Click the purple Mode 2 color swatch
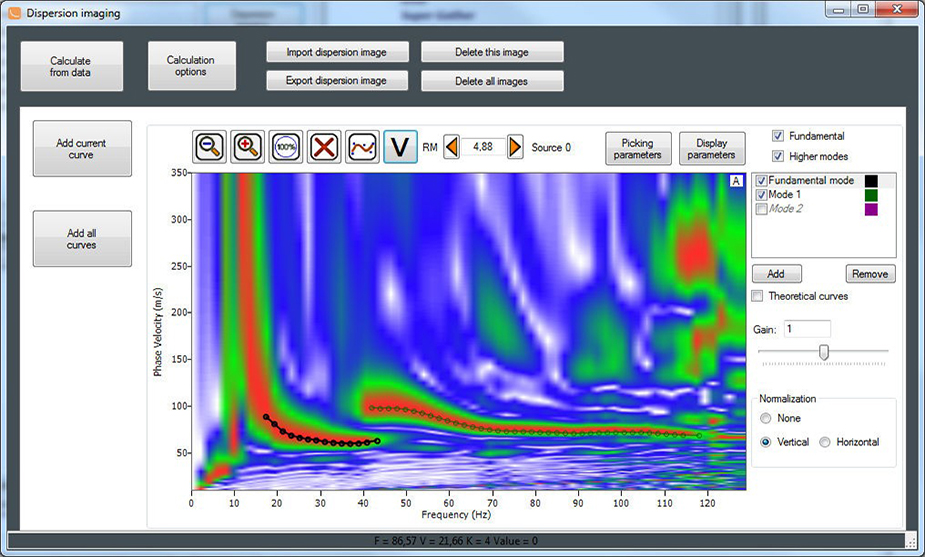Screen dimensions: 925x557 [x=872, y=209]
